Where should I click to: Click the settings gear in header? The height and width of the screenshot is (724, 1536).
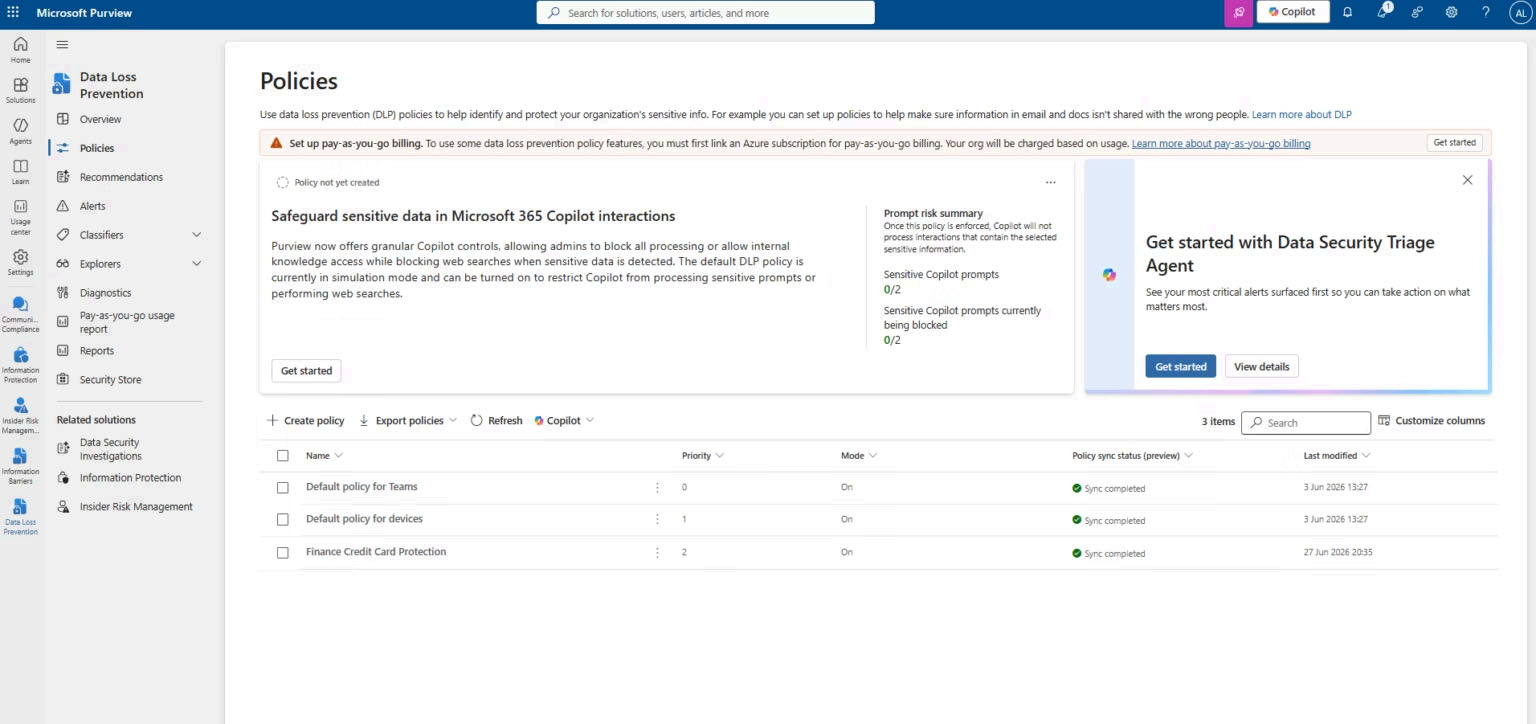point(1451,12)
